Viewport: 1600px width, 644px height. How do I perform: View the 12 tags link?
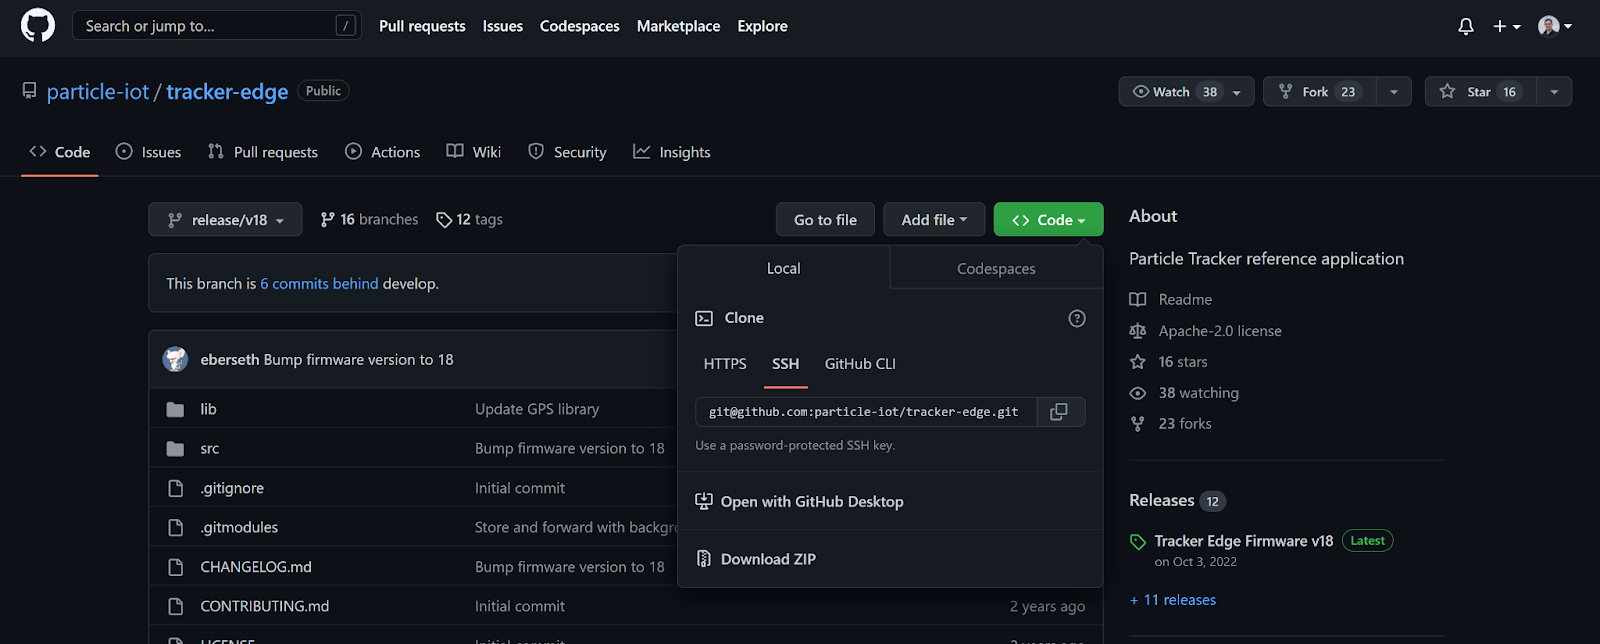coord(470,220)
